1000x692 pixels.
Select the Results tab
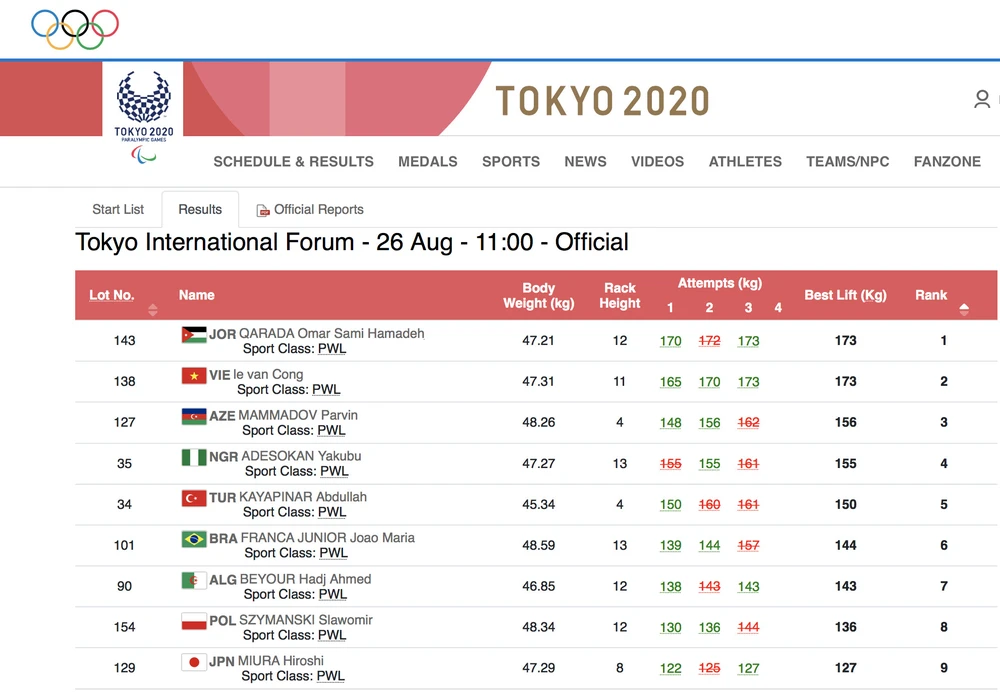pos(200,209)
